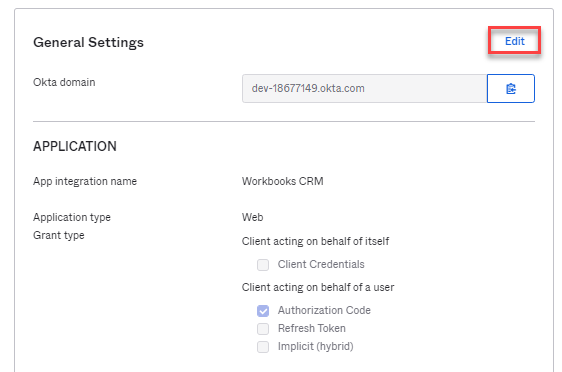Click the Refresh Token label text

coord(312,328)
